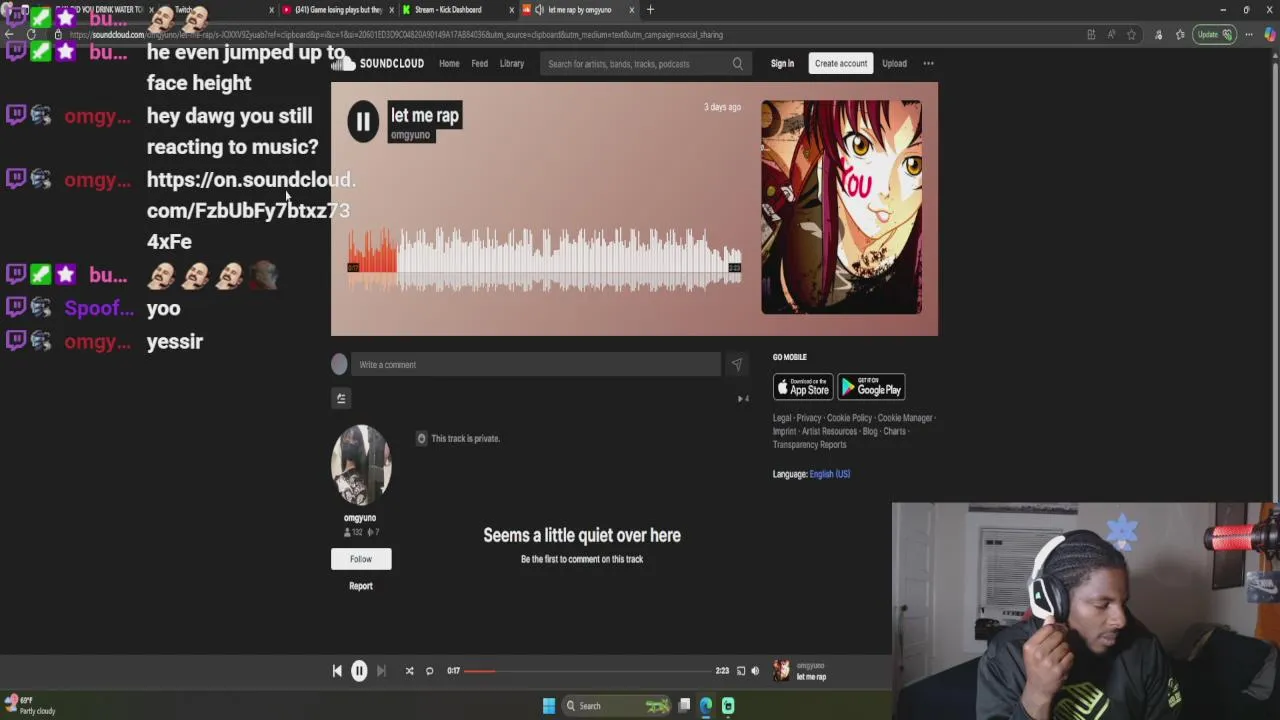Skip to previous track in bottom player

click(337, 671)
